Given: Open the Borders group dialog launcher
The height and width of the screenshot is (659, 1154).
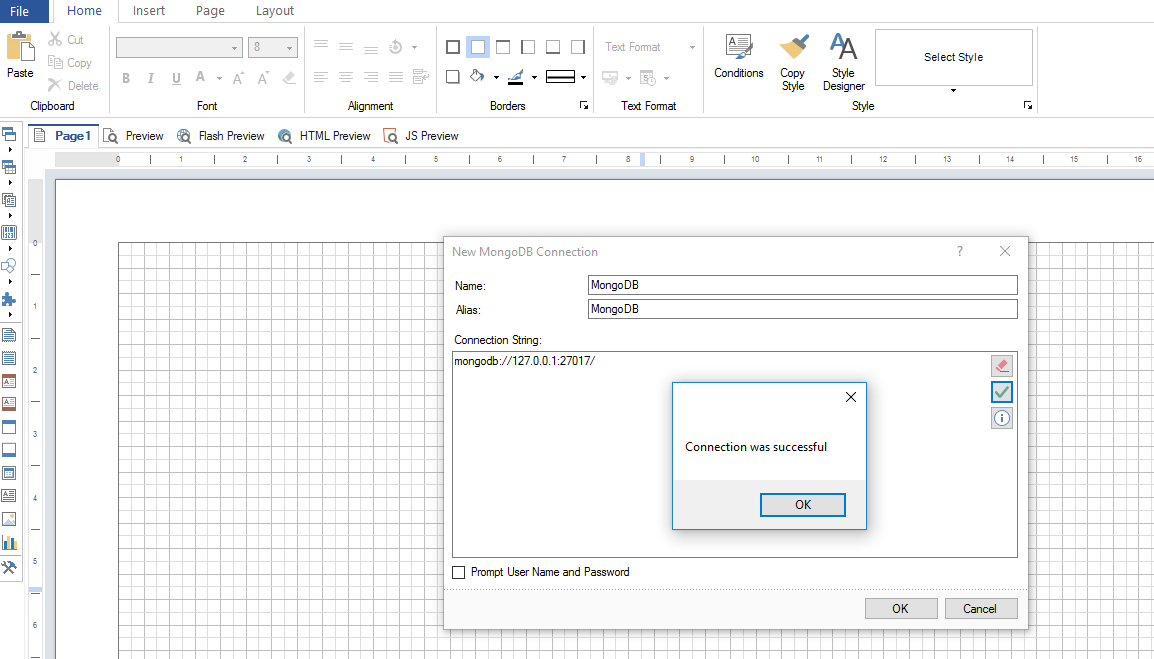Looking at the screenshot, I should pos(584,106).
